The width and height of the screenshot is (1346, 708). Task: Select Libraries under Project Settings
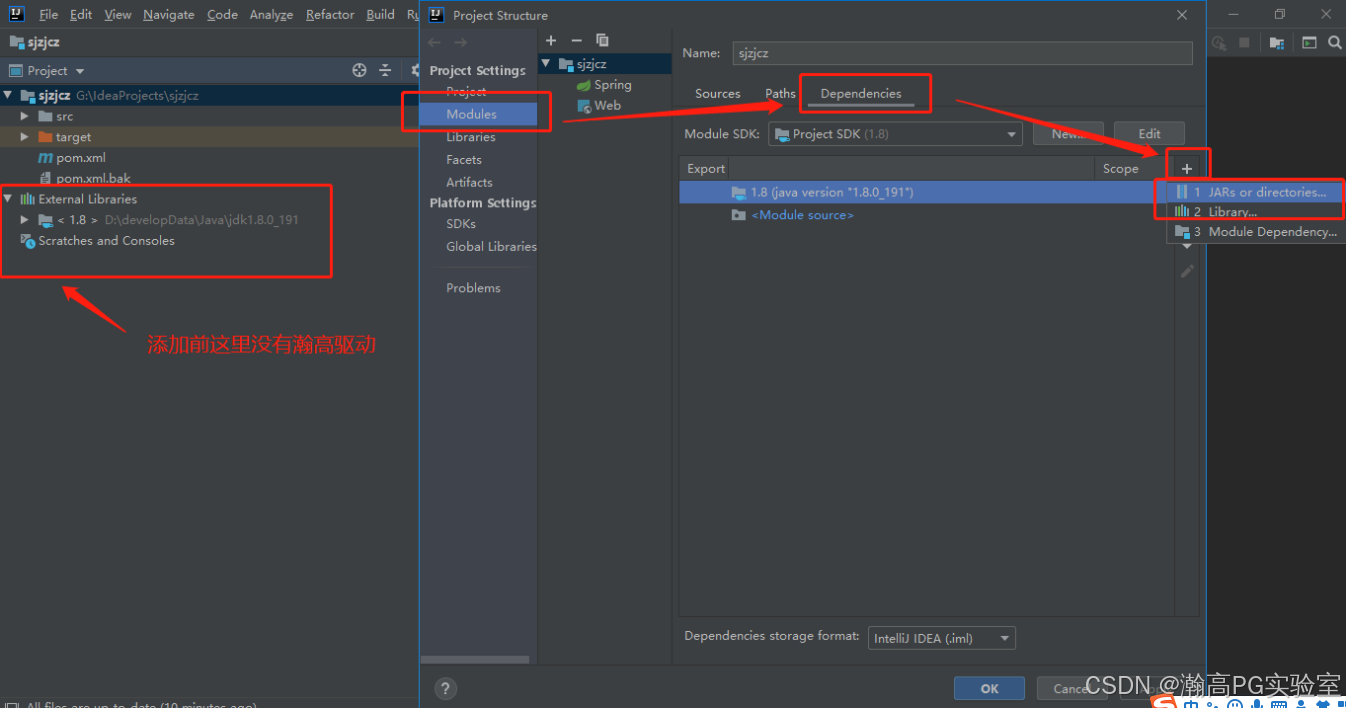coord(471,137)
